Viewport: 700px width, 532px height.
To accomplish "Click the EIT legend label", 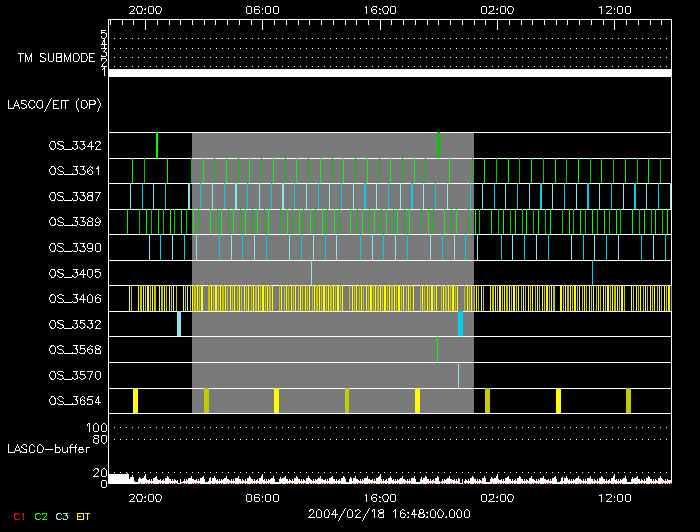I will point(83,516).
